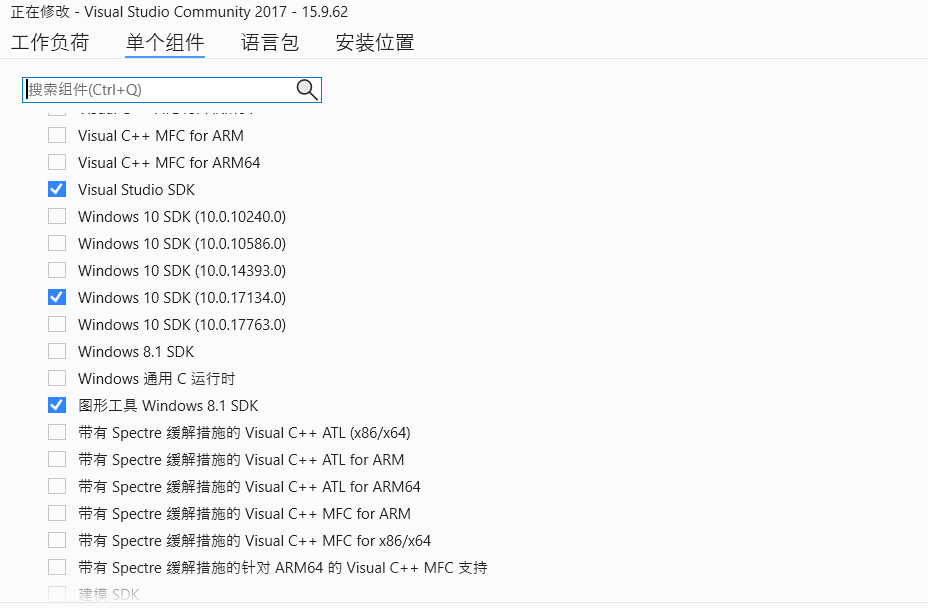928x608 pixels.
Task: Select the 安装位置 tab
Action: pyautogui.click(x=374, y=43)
